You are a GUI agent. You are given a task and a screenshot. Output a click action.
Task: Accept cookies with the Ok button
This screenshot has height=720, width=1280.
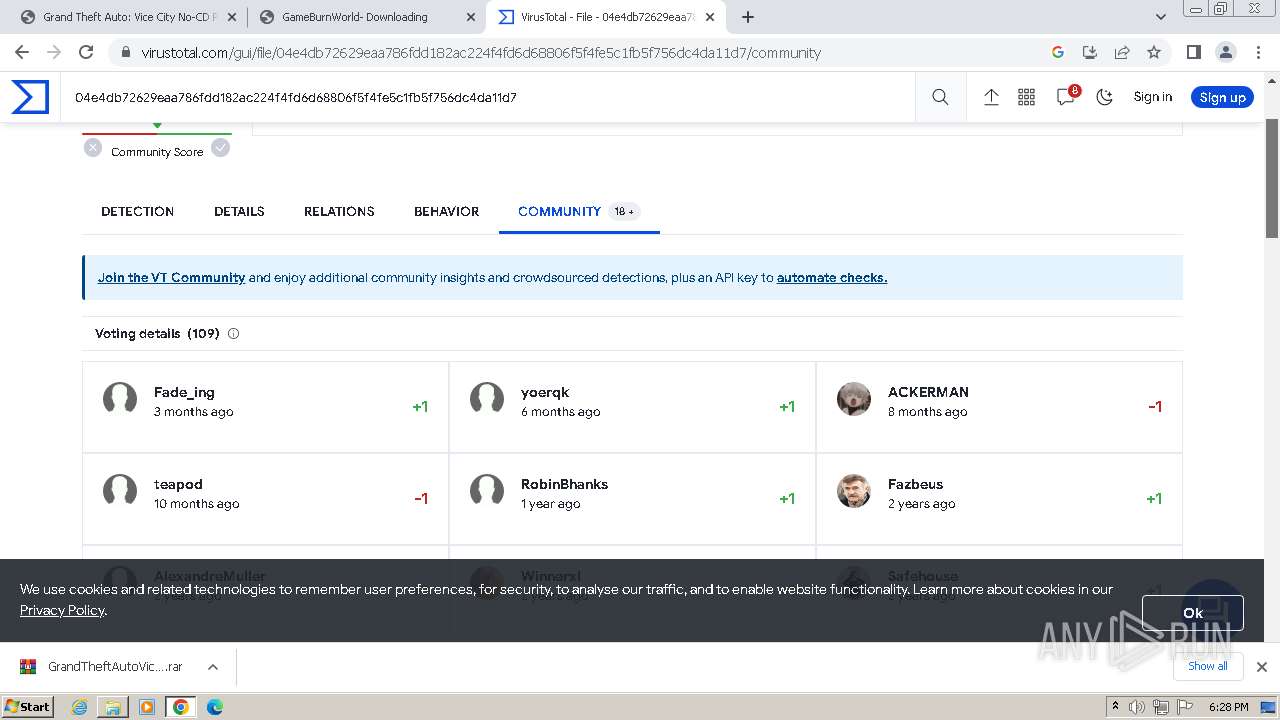(1193, 613)
